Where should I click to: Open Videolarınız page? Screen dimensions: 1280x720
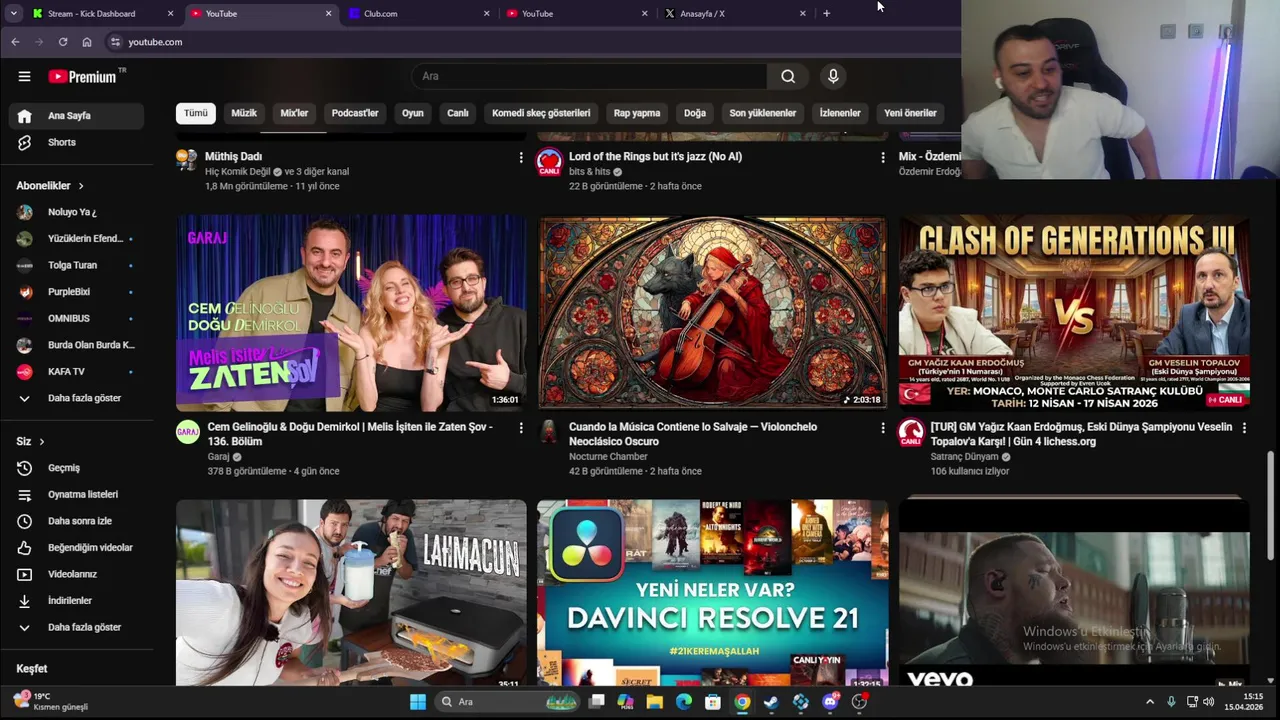point(76,574)
